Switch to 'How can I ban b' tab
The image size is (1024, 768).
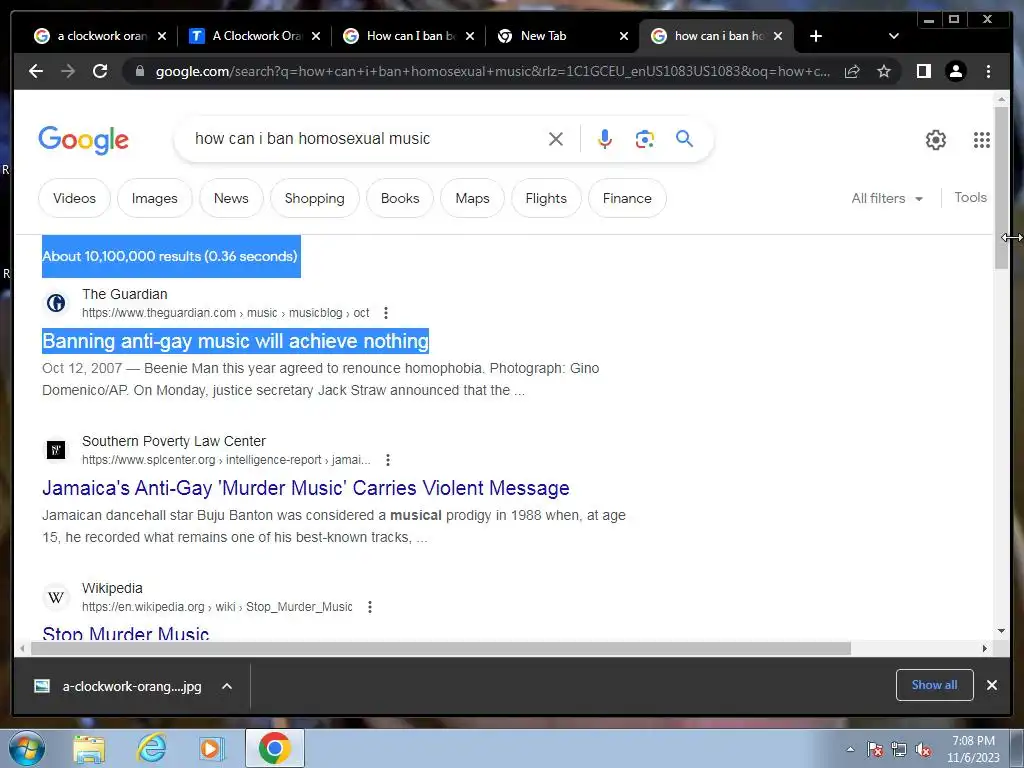tap(402, 36)
